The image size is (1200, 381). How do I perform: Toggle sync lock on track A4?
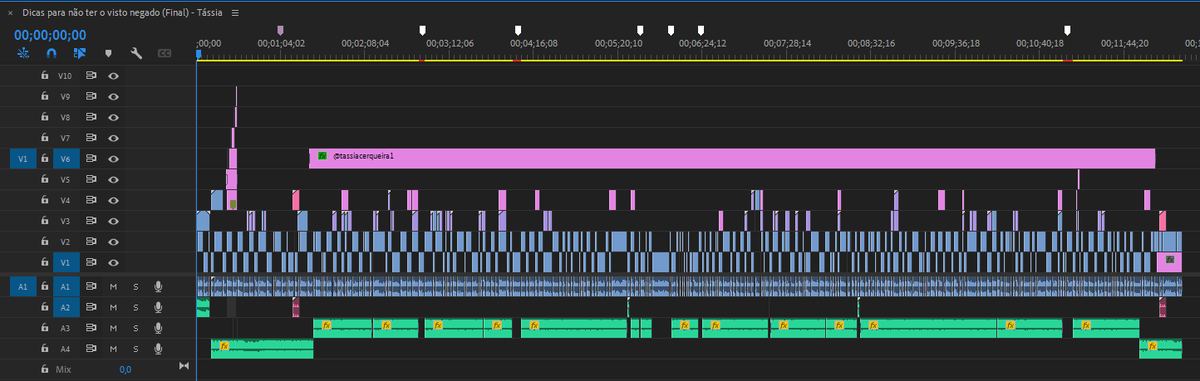[90, 348]
